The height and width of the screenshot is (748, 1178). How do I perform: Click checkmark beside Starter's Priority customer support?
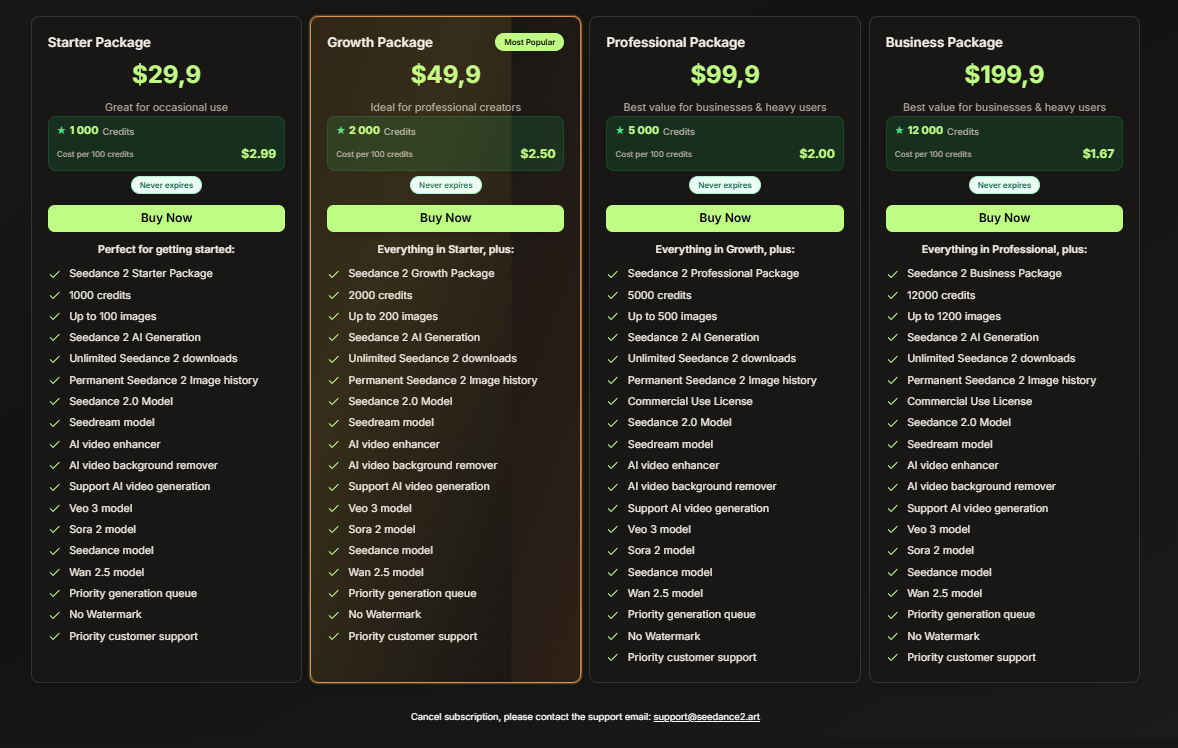pyautogui.click(x=54, y=636)
